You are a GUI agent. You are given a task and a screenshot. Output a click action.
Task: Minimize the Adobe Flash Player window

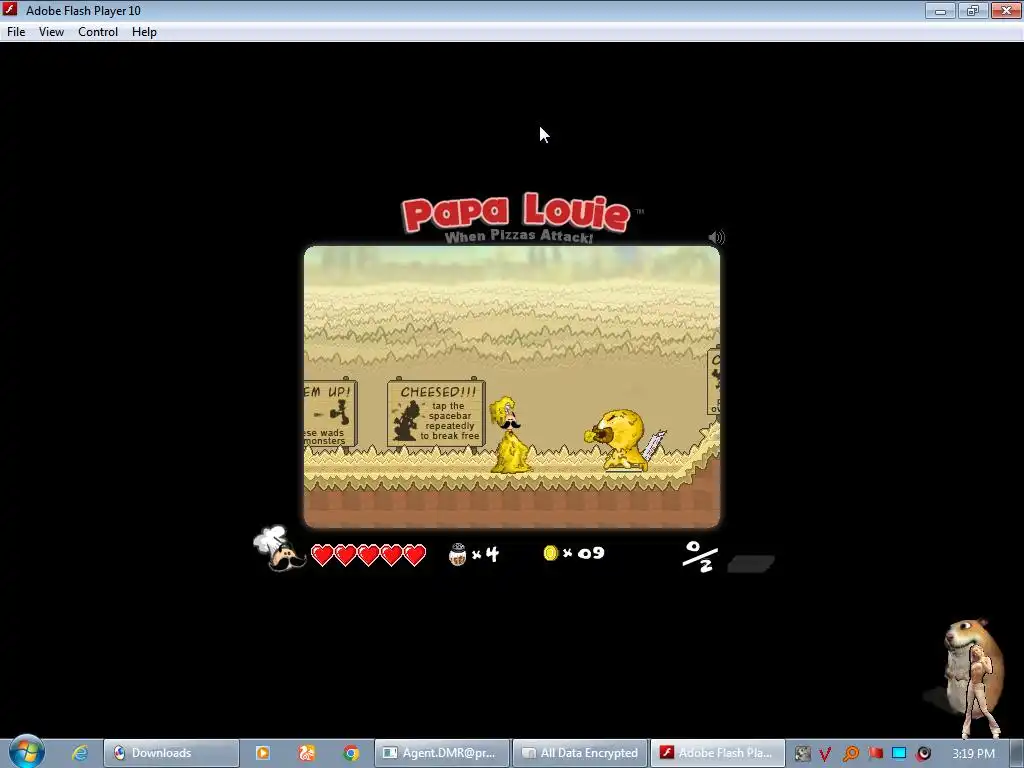point(940,10)
